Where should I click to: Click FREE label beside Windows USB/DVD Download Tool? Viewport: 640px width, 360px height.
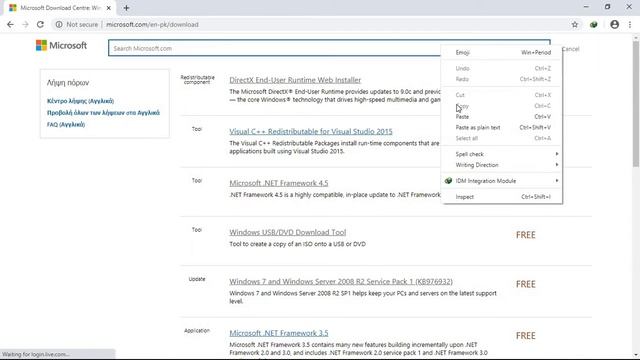pos(526,235)
